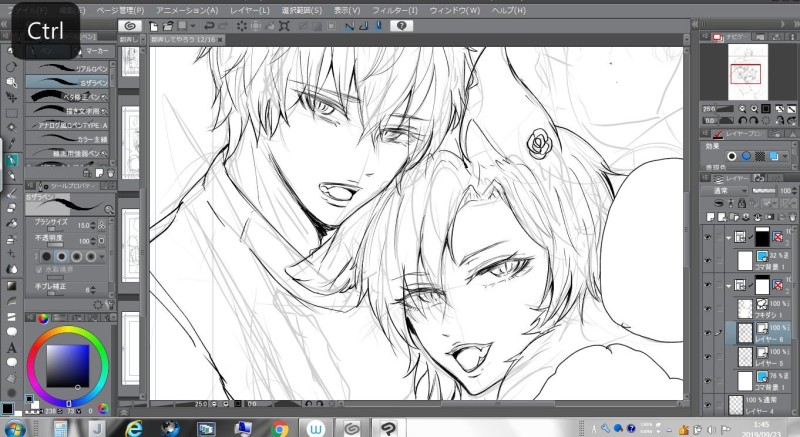Image resolution: width=800 pixels, height=437 pixels.
Task: Click navigator zoom out magnifier
Action: tap(742, 109)
